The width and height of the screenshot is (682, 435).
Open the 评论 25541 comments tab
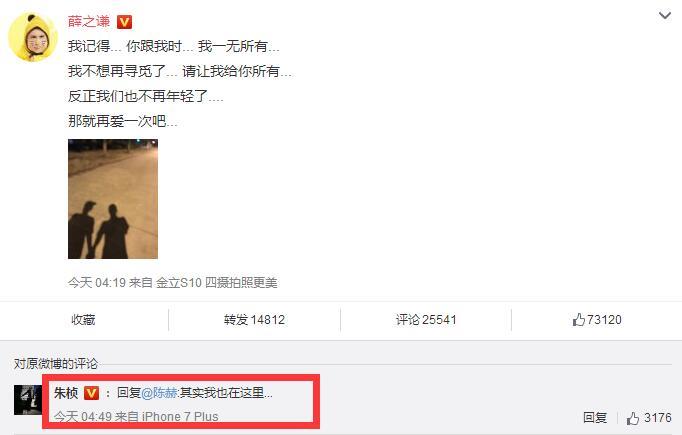pyautogui.click(x=426, y=320)
